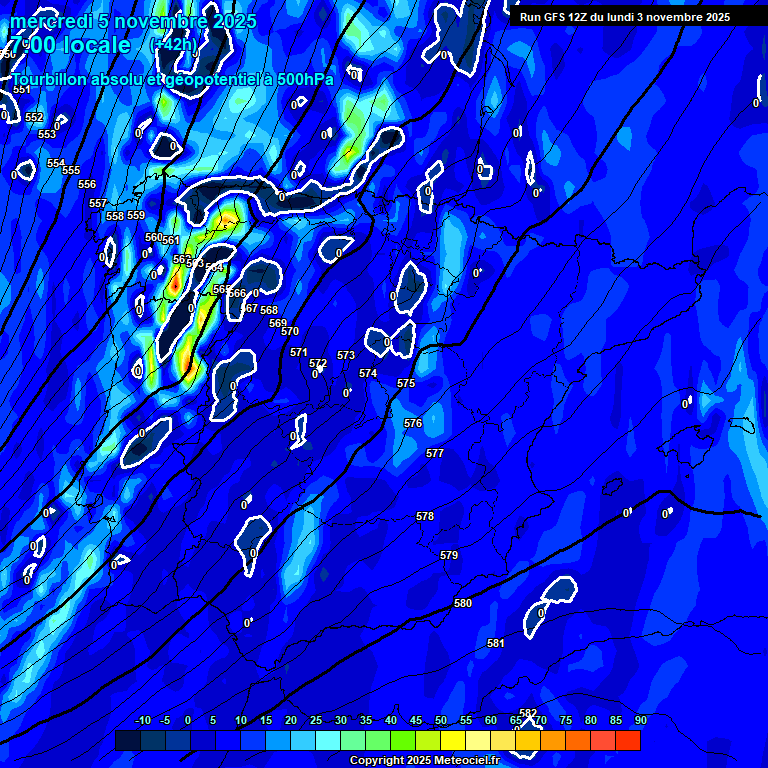The width and height of the screenshot is (768, 768).
Task: Click the 'Run GFS 12Z' header label
Action: pyautogui.click(x=624, y=17)
